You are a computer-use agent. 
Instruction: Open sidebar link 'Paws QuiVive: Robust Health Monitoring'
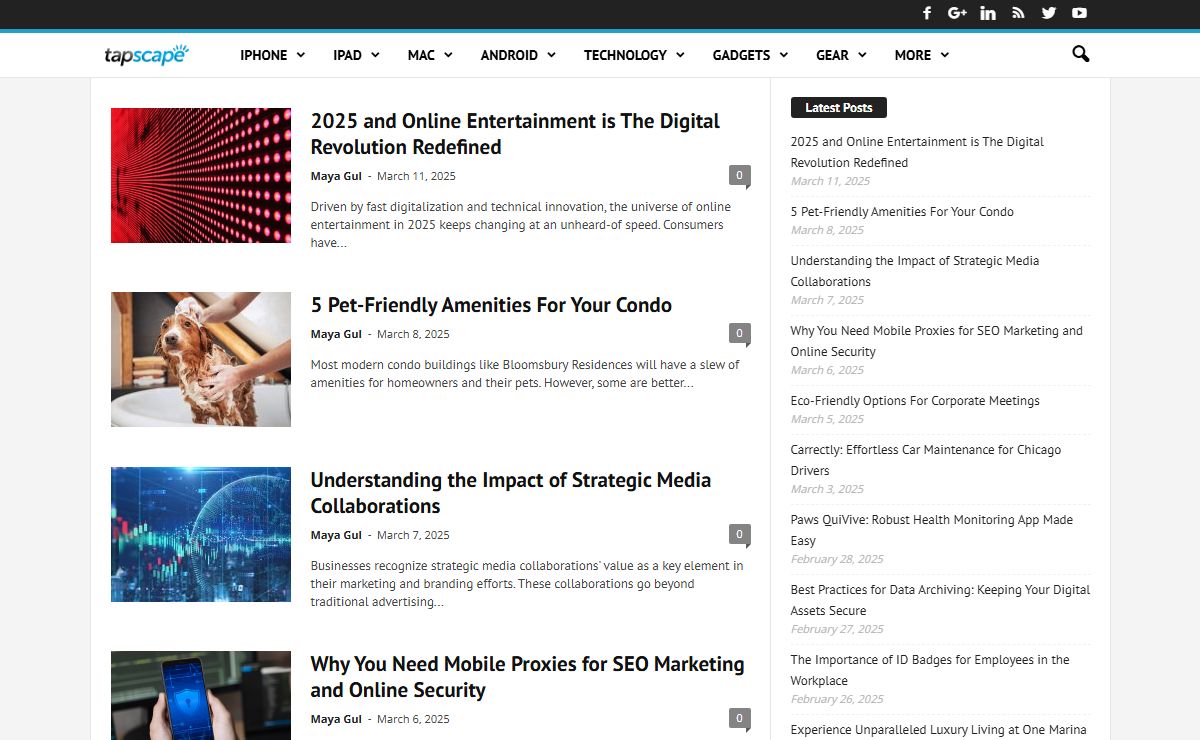[x=931, y=530]
